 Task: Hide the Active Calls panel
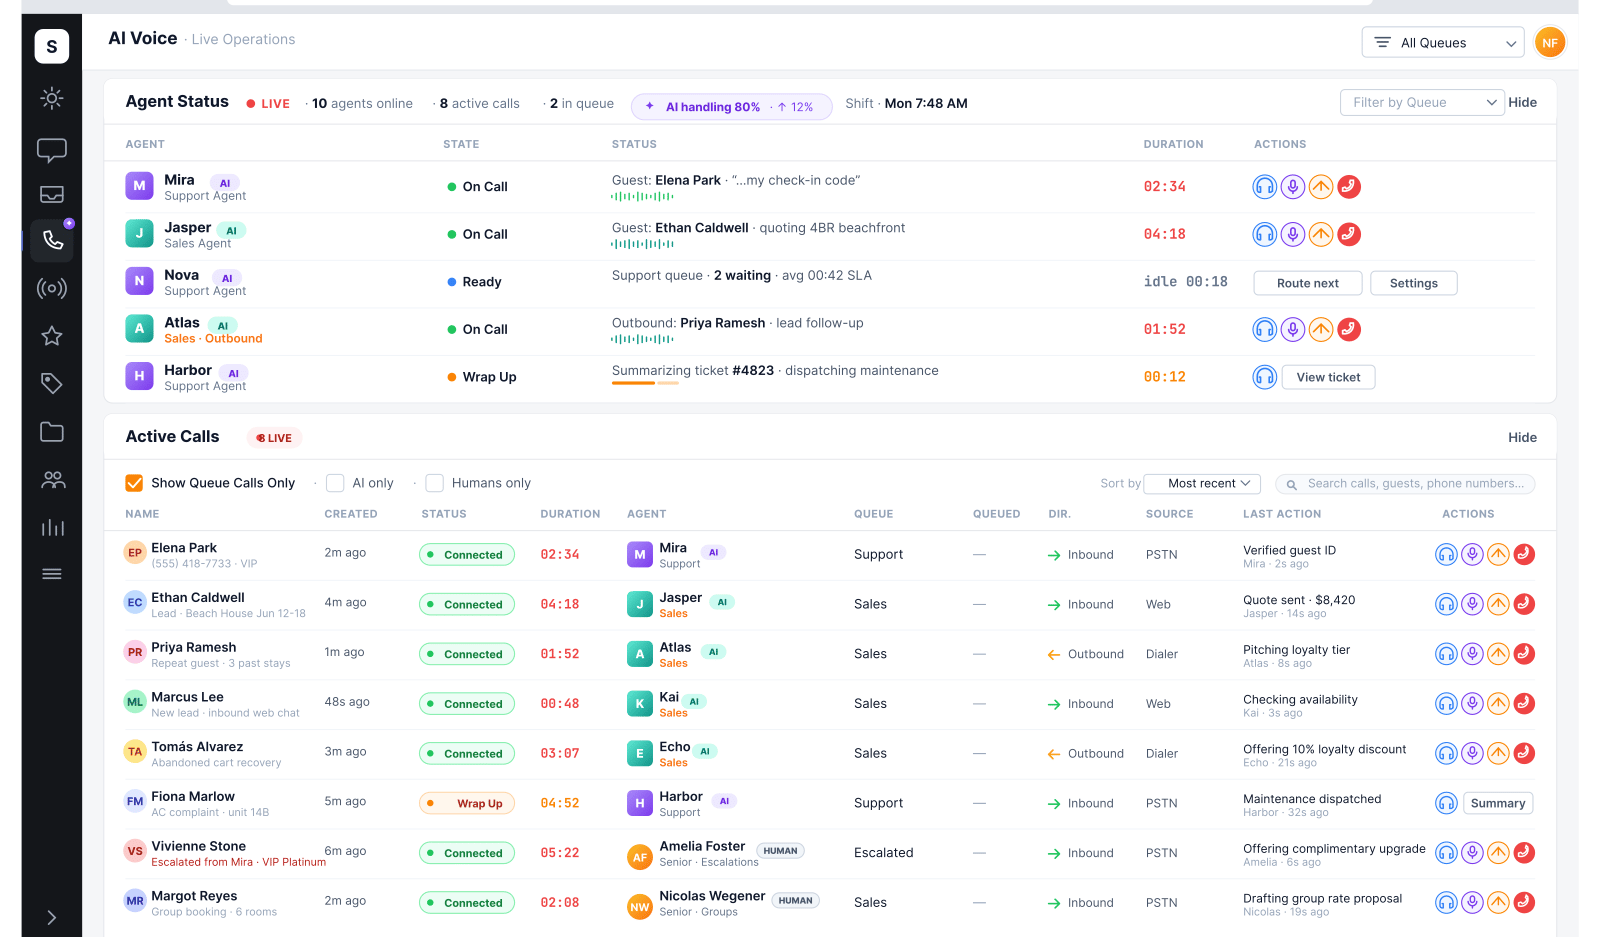pos(1522,437)
